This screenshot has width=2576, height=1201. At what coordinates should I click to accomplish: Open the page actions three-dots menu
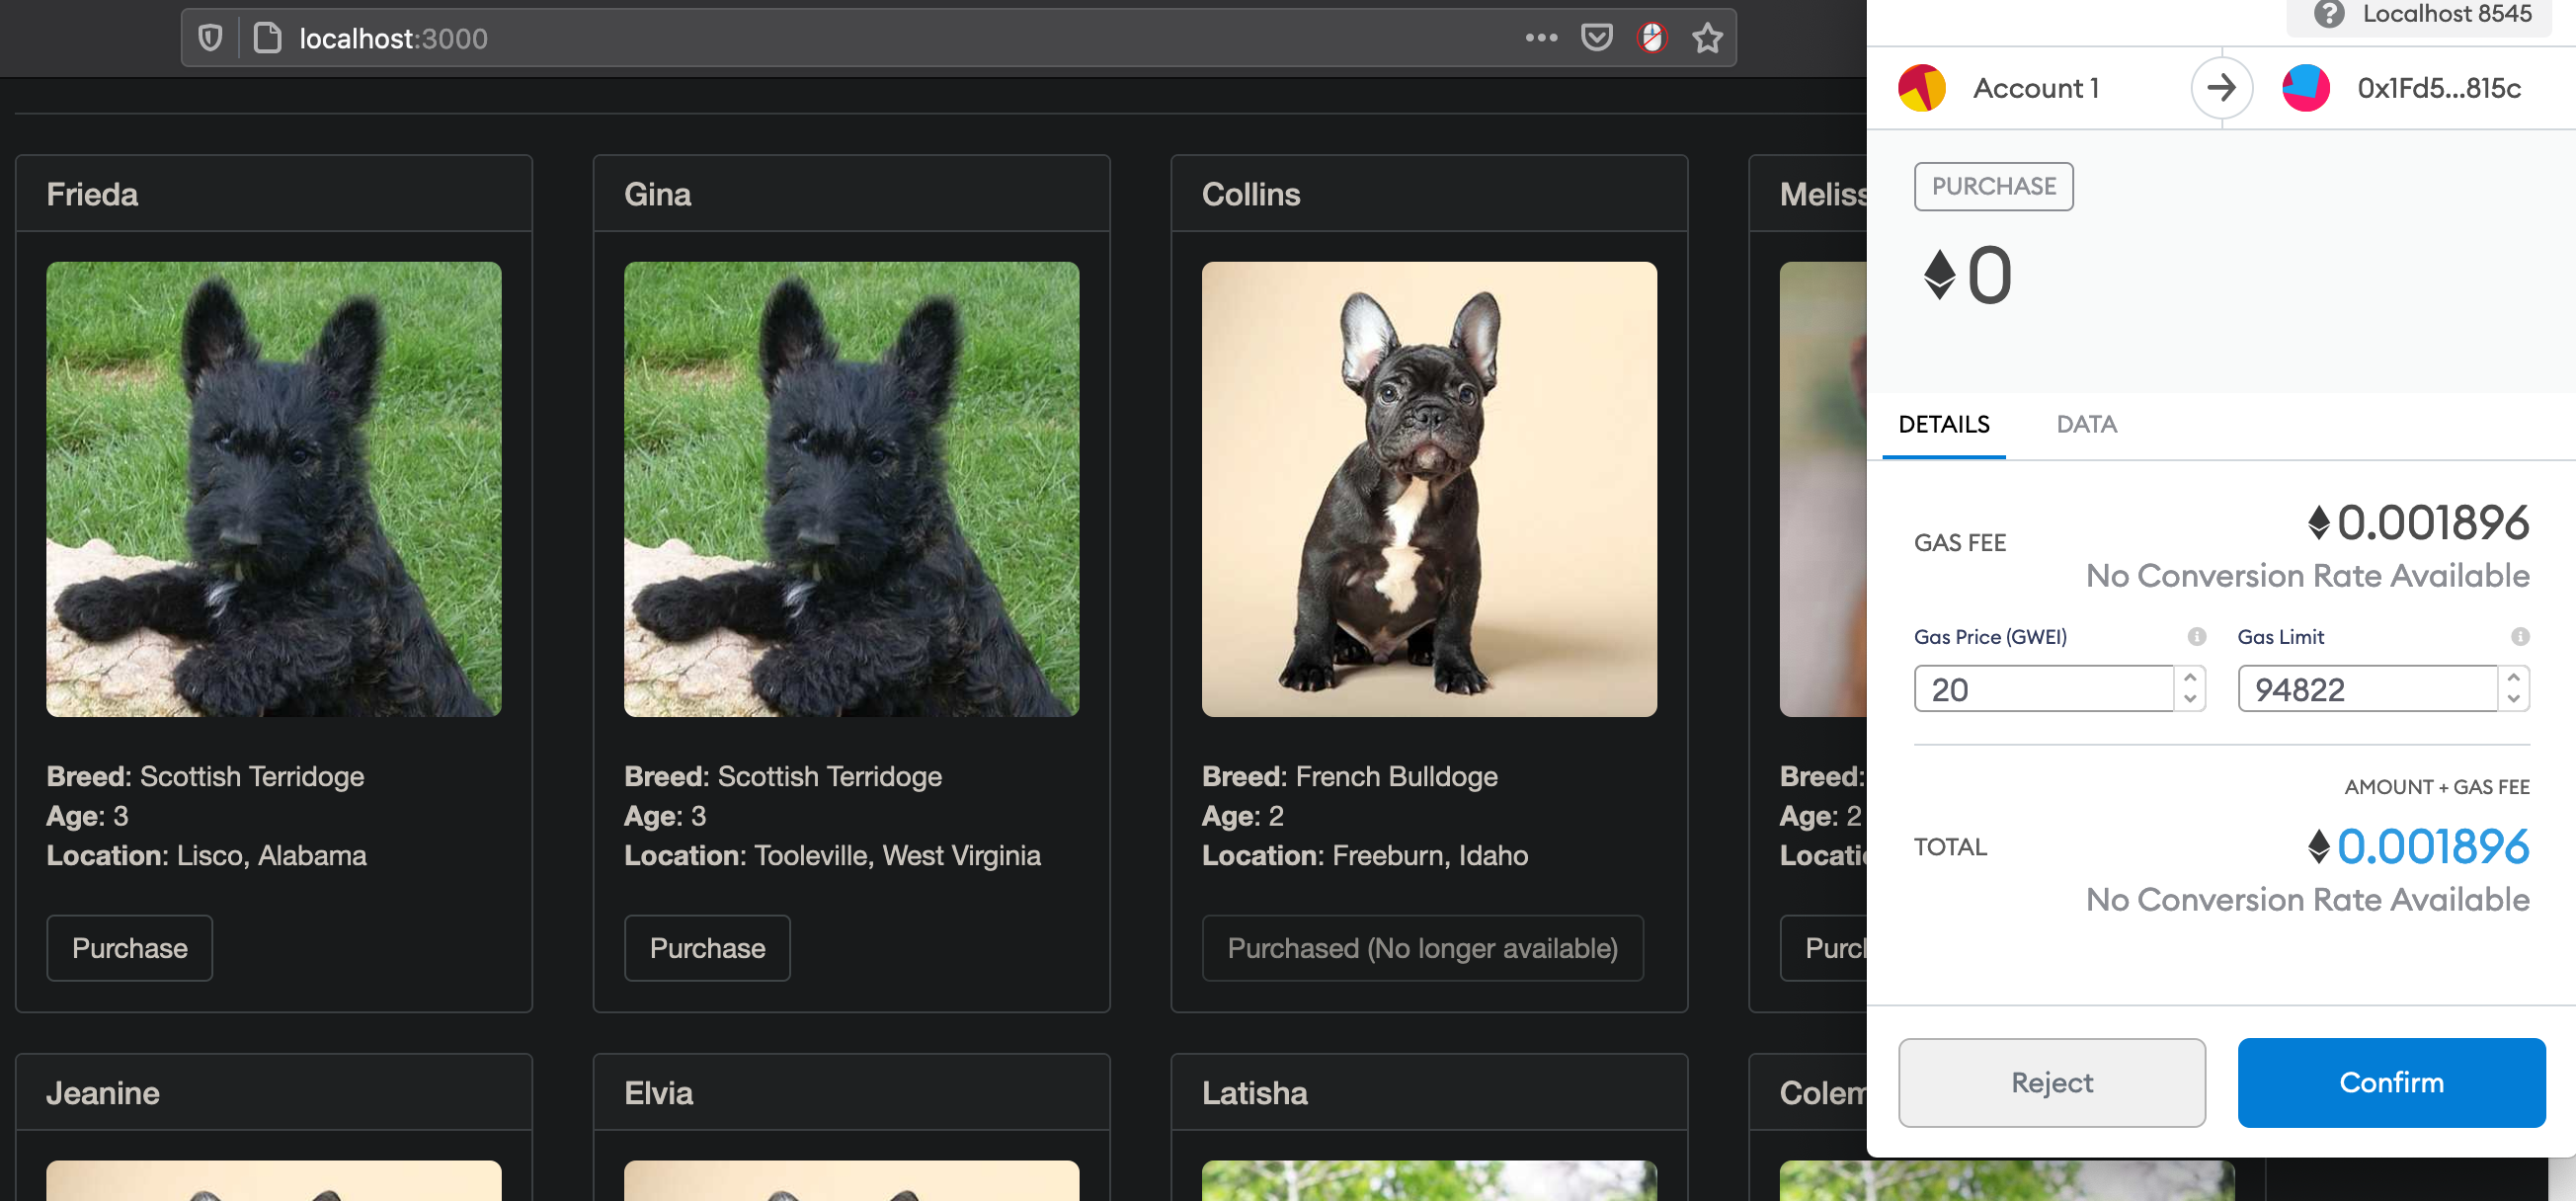pyautogui.click(x=1541, y=38)
